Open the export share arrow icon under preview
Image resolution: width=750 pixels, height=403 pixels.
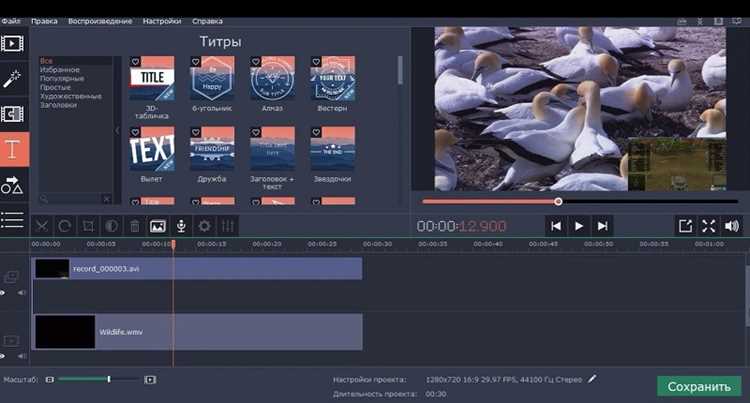pos(685,226)
